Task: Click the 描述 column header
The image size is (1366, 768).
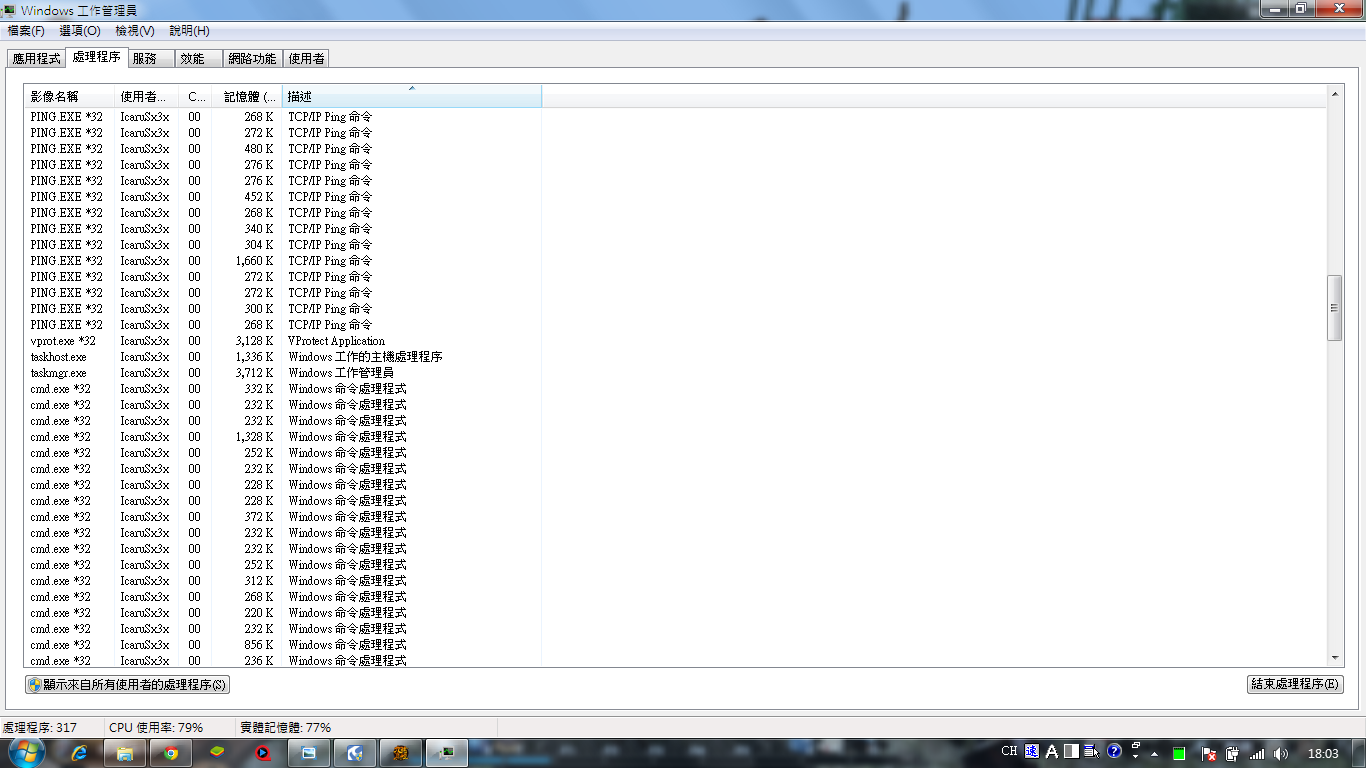Action: tap(412, 97)
